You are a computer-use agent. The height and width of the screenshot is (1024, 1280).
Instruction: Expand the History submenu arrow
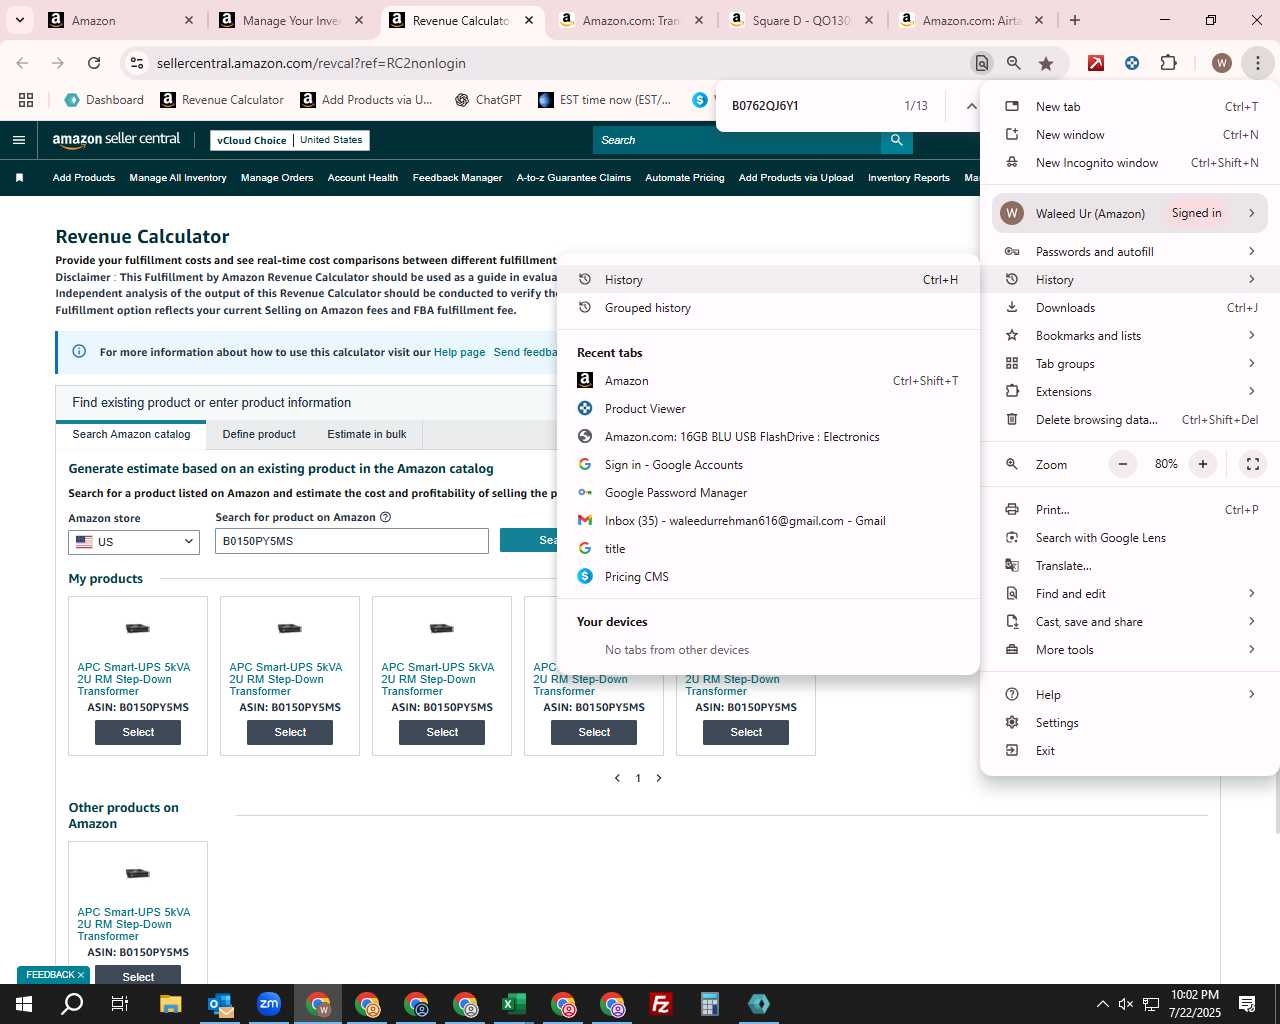[x=1251, y=279]
